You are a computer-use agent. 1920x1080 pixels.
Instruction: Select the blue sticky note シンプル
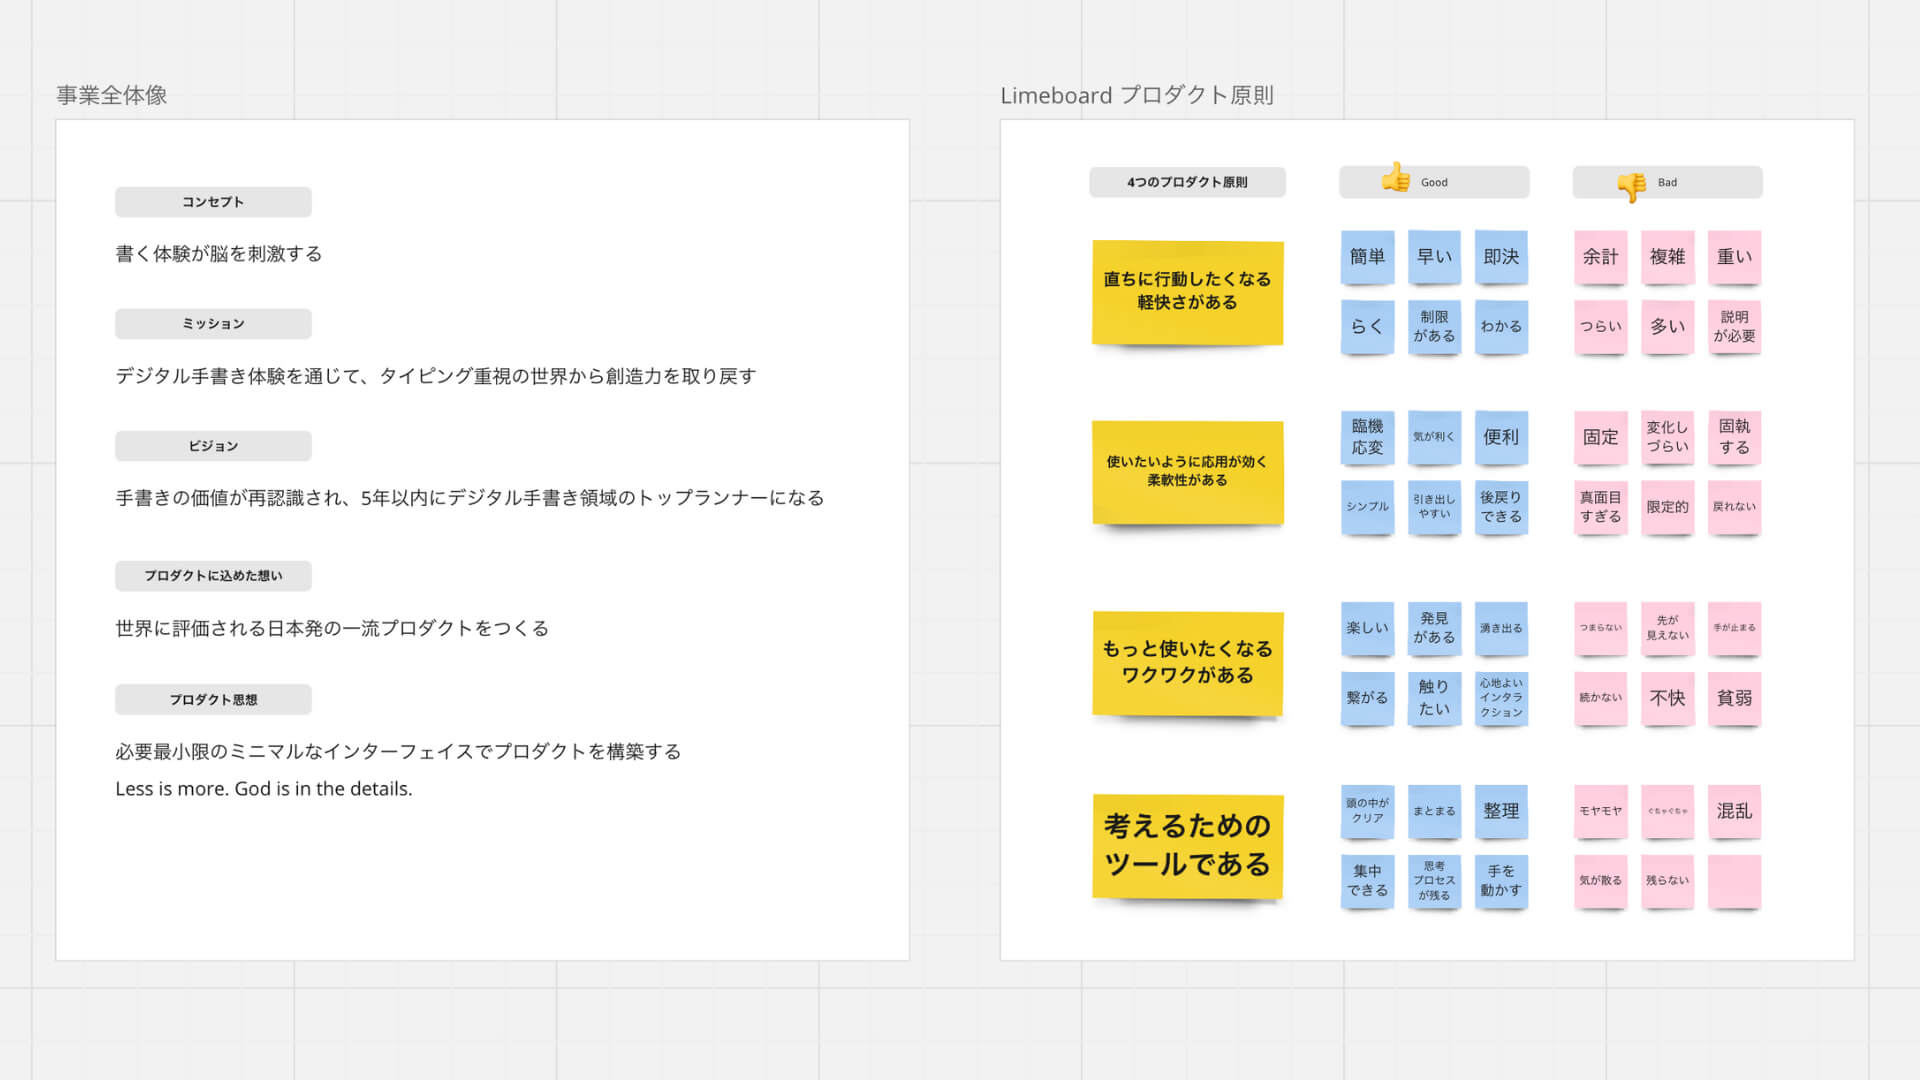(1367, 507)
